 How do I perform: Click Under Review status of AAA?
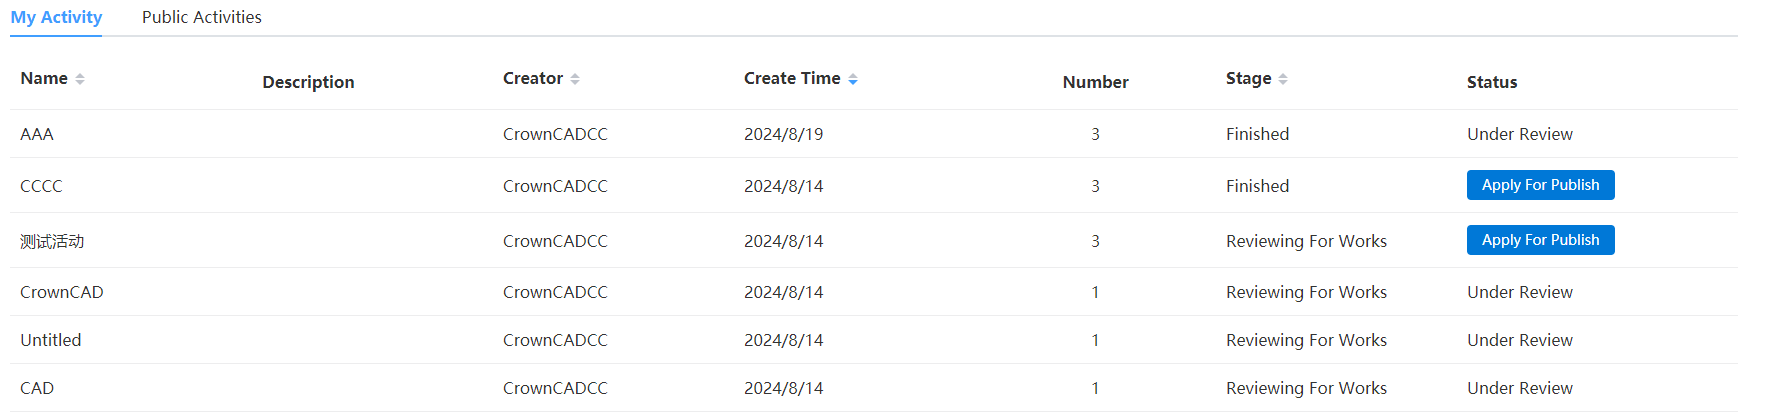pyautogui.click(x=1520, y=134)
